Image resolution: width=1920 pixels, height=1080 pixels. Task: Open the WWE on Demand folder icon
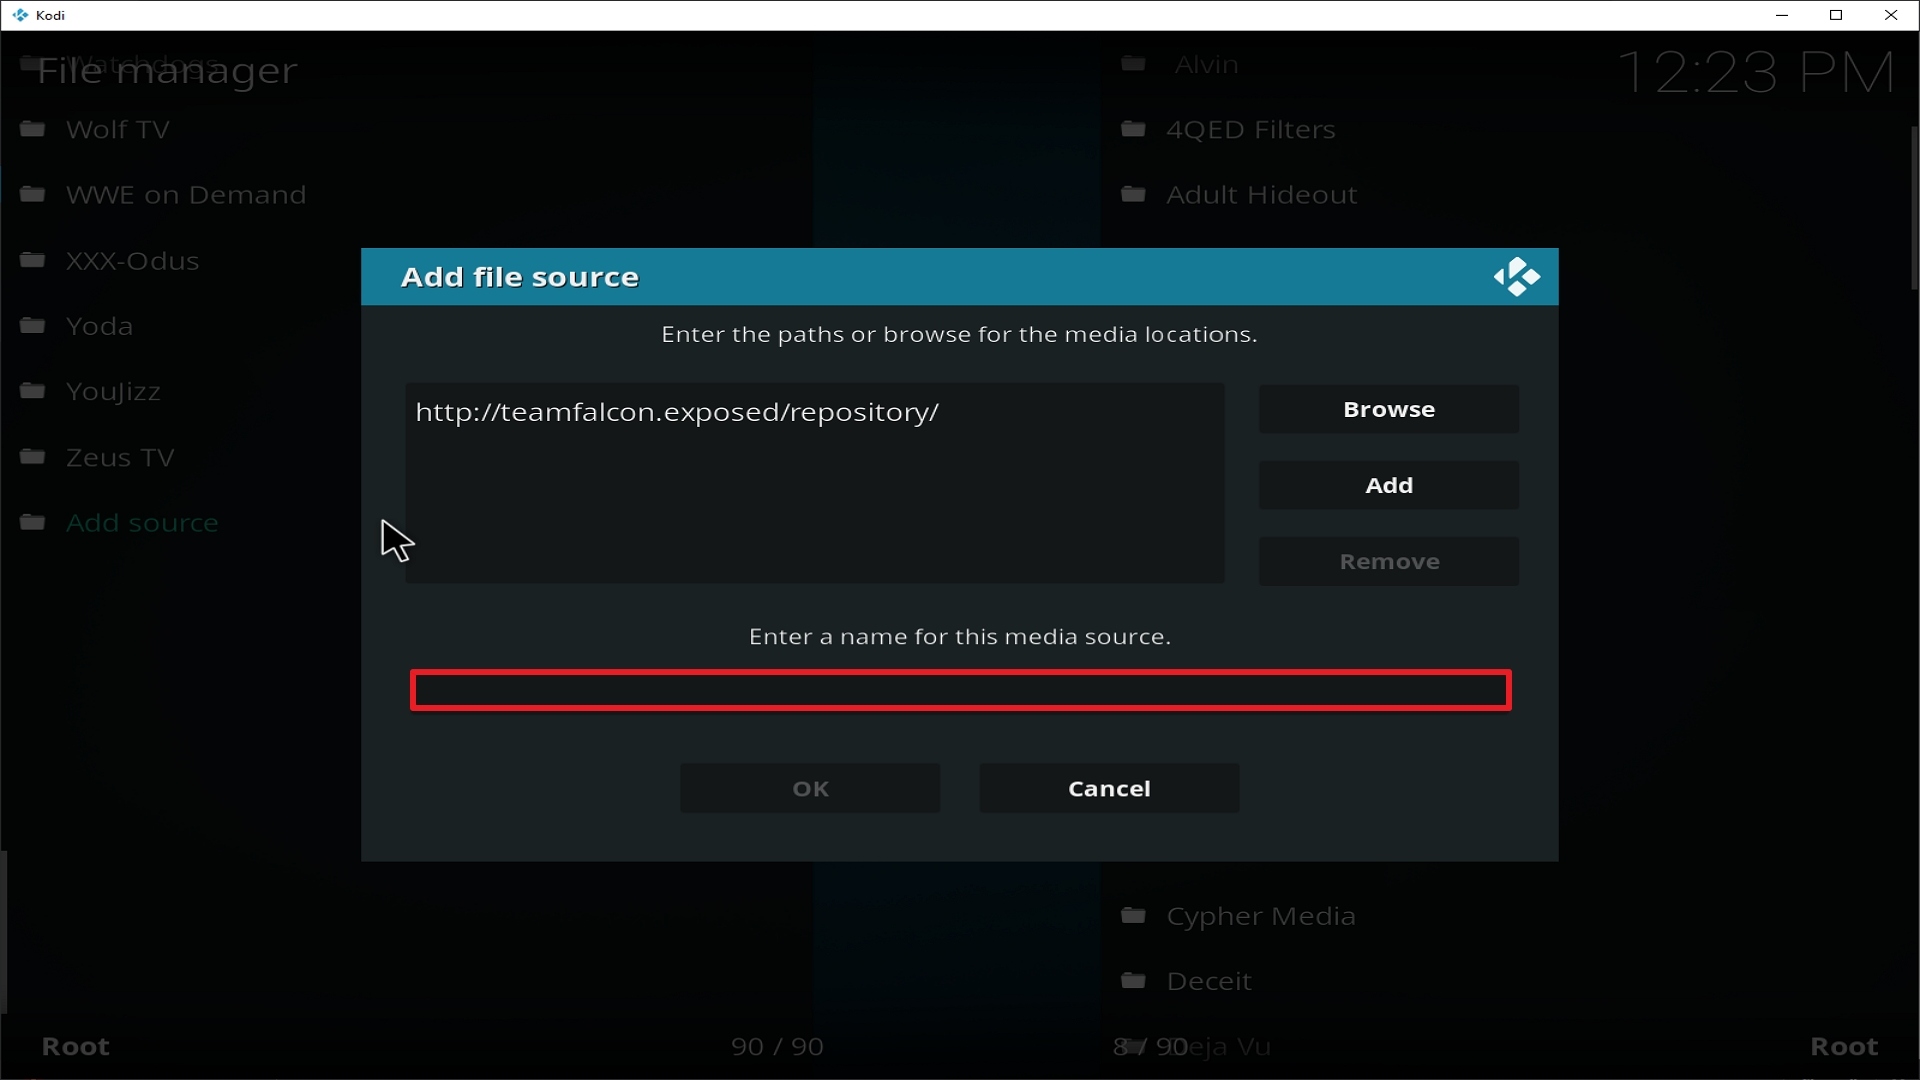click(x=32, y=194)
